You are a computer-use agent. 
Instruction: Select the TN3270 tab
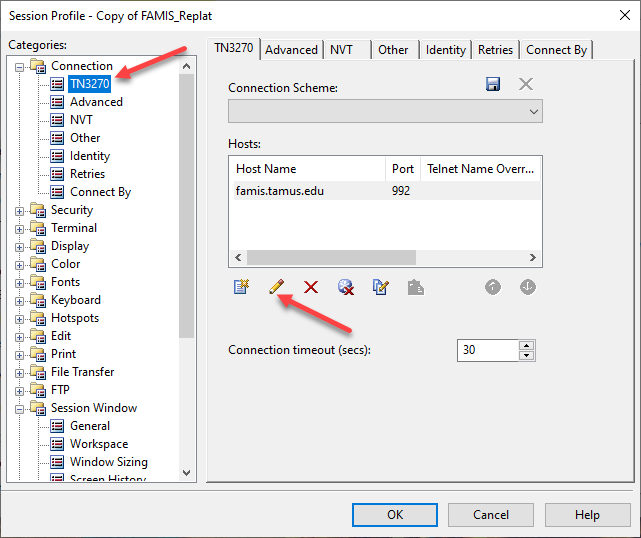click(x=234, y=48)
